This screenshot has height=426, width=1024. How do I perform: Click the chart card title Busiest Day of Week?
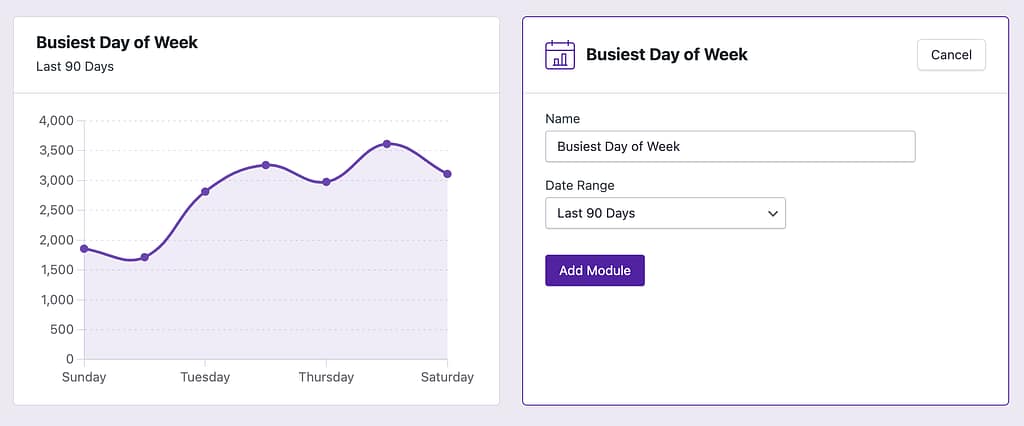[117, 43]
